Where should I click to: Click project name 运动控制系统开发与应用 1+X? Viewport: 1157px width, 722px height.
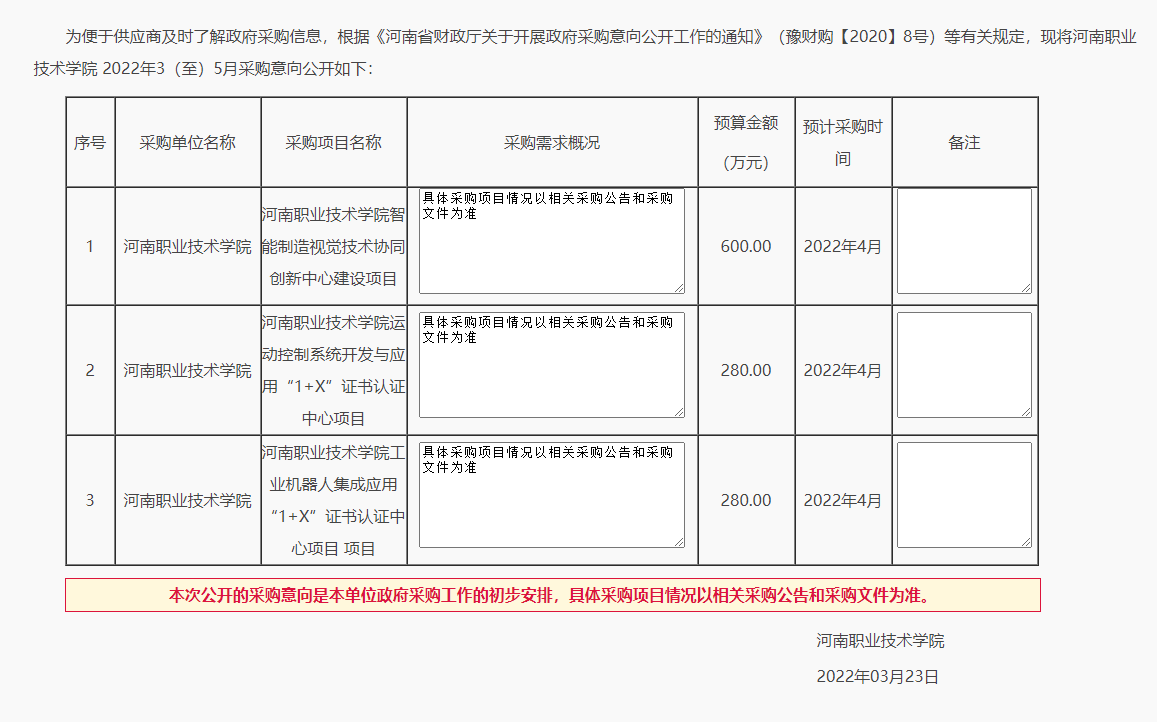coord(334,371)
